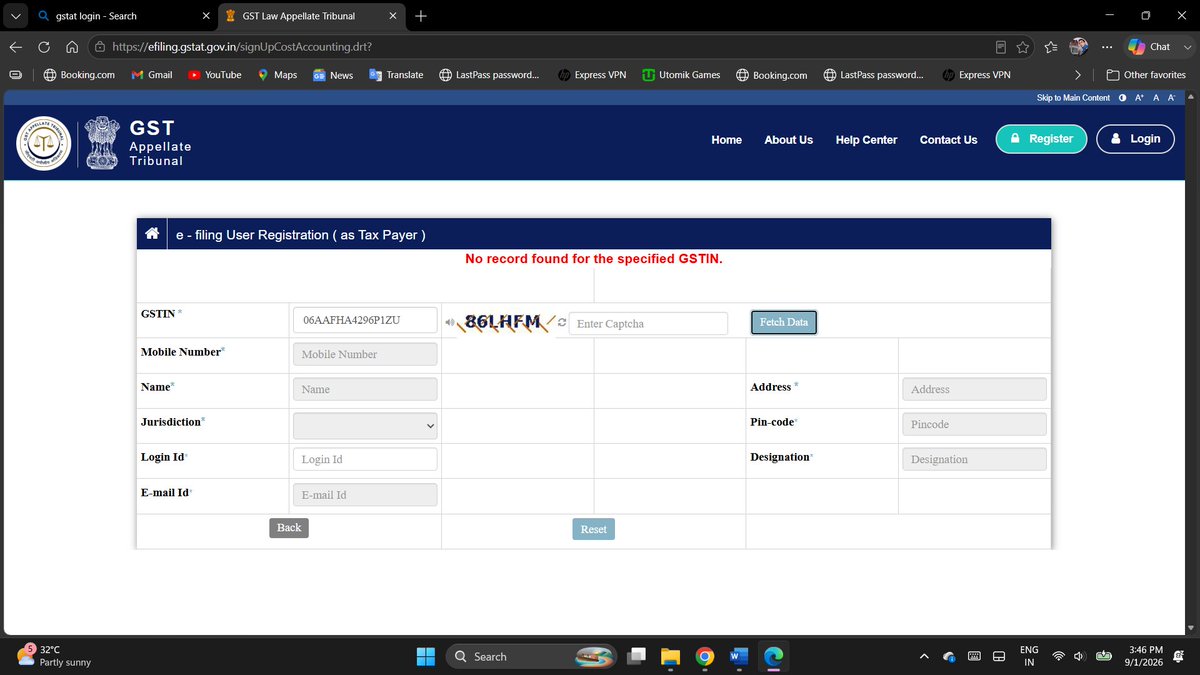
Task: Close the GST Law Appellate Tribunal tab
Action: coord(393,16)
